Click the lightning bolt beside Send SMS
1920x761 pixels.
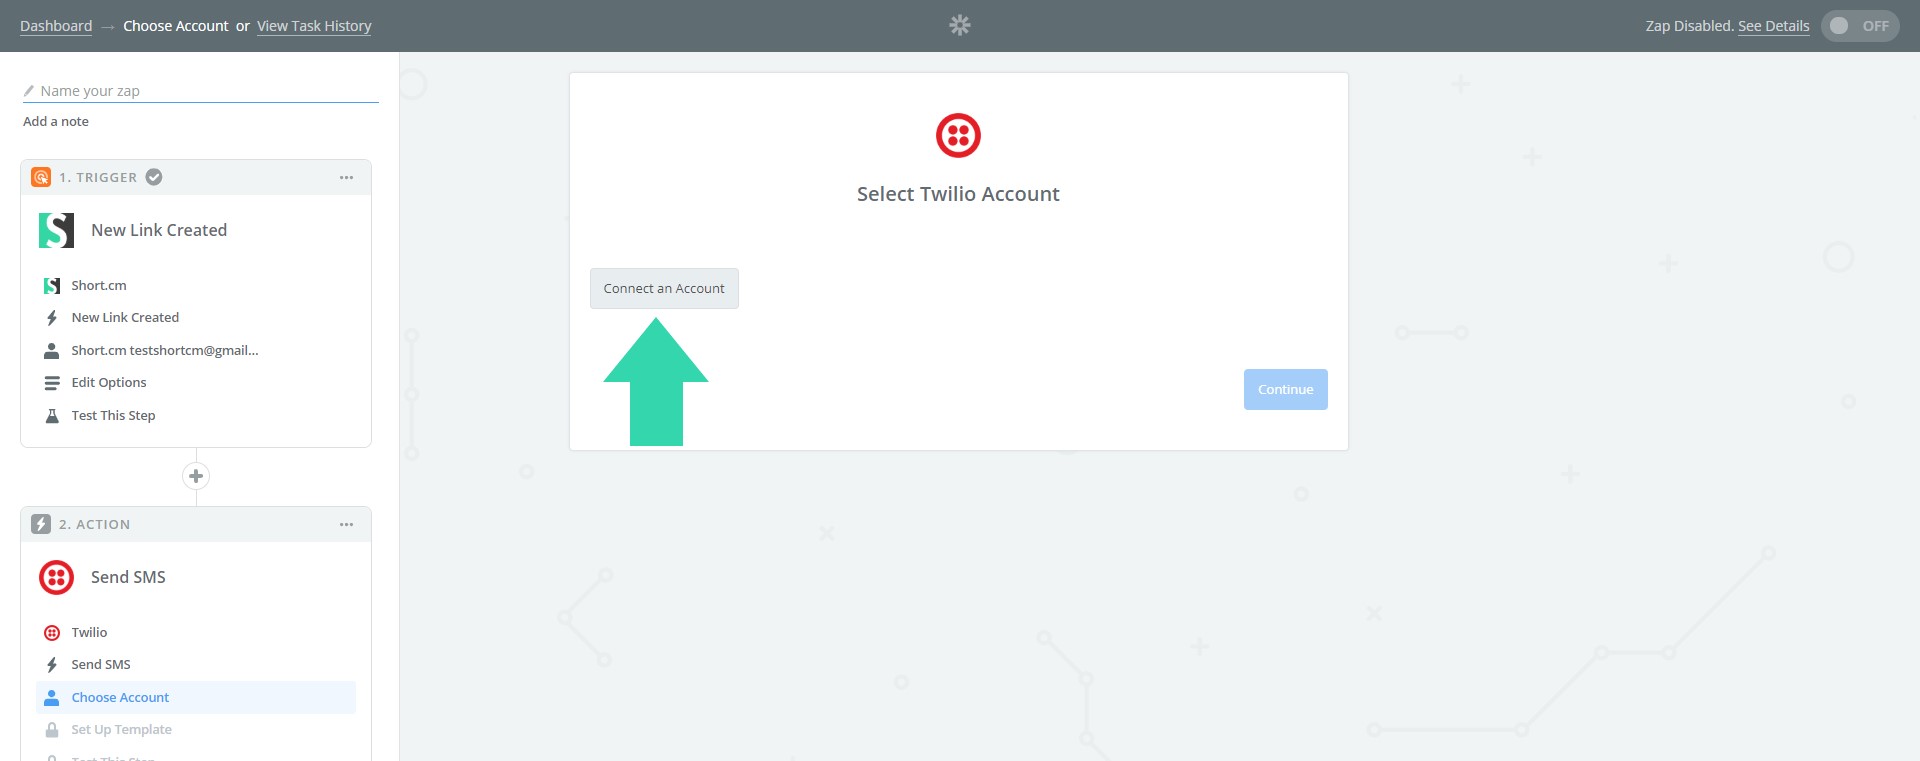[52, 665]
